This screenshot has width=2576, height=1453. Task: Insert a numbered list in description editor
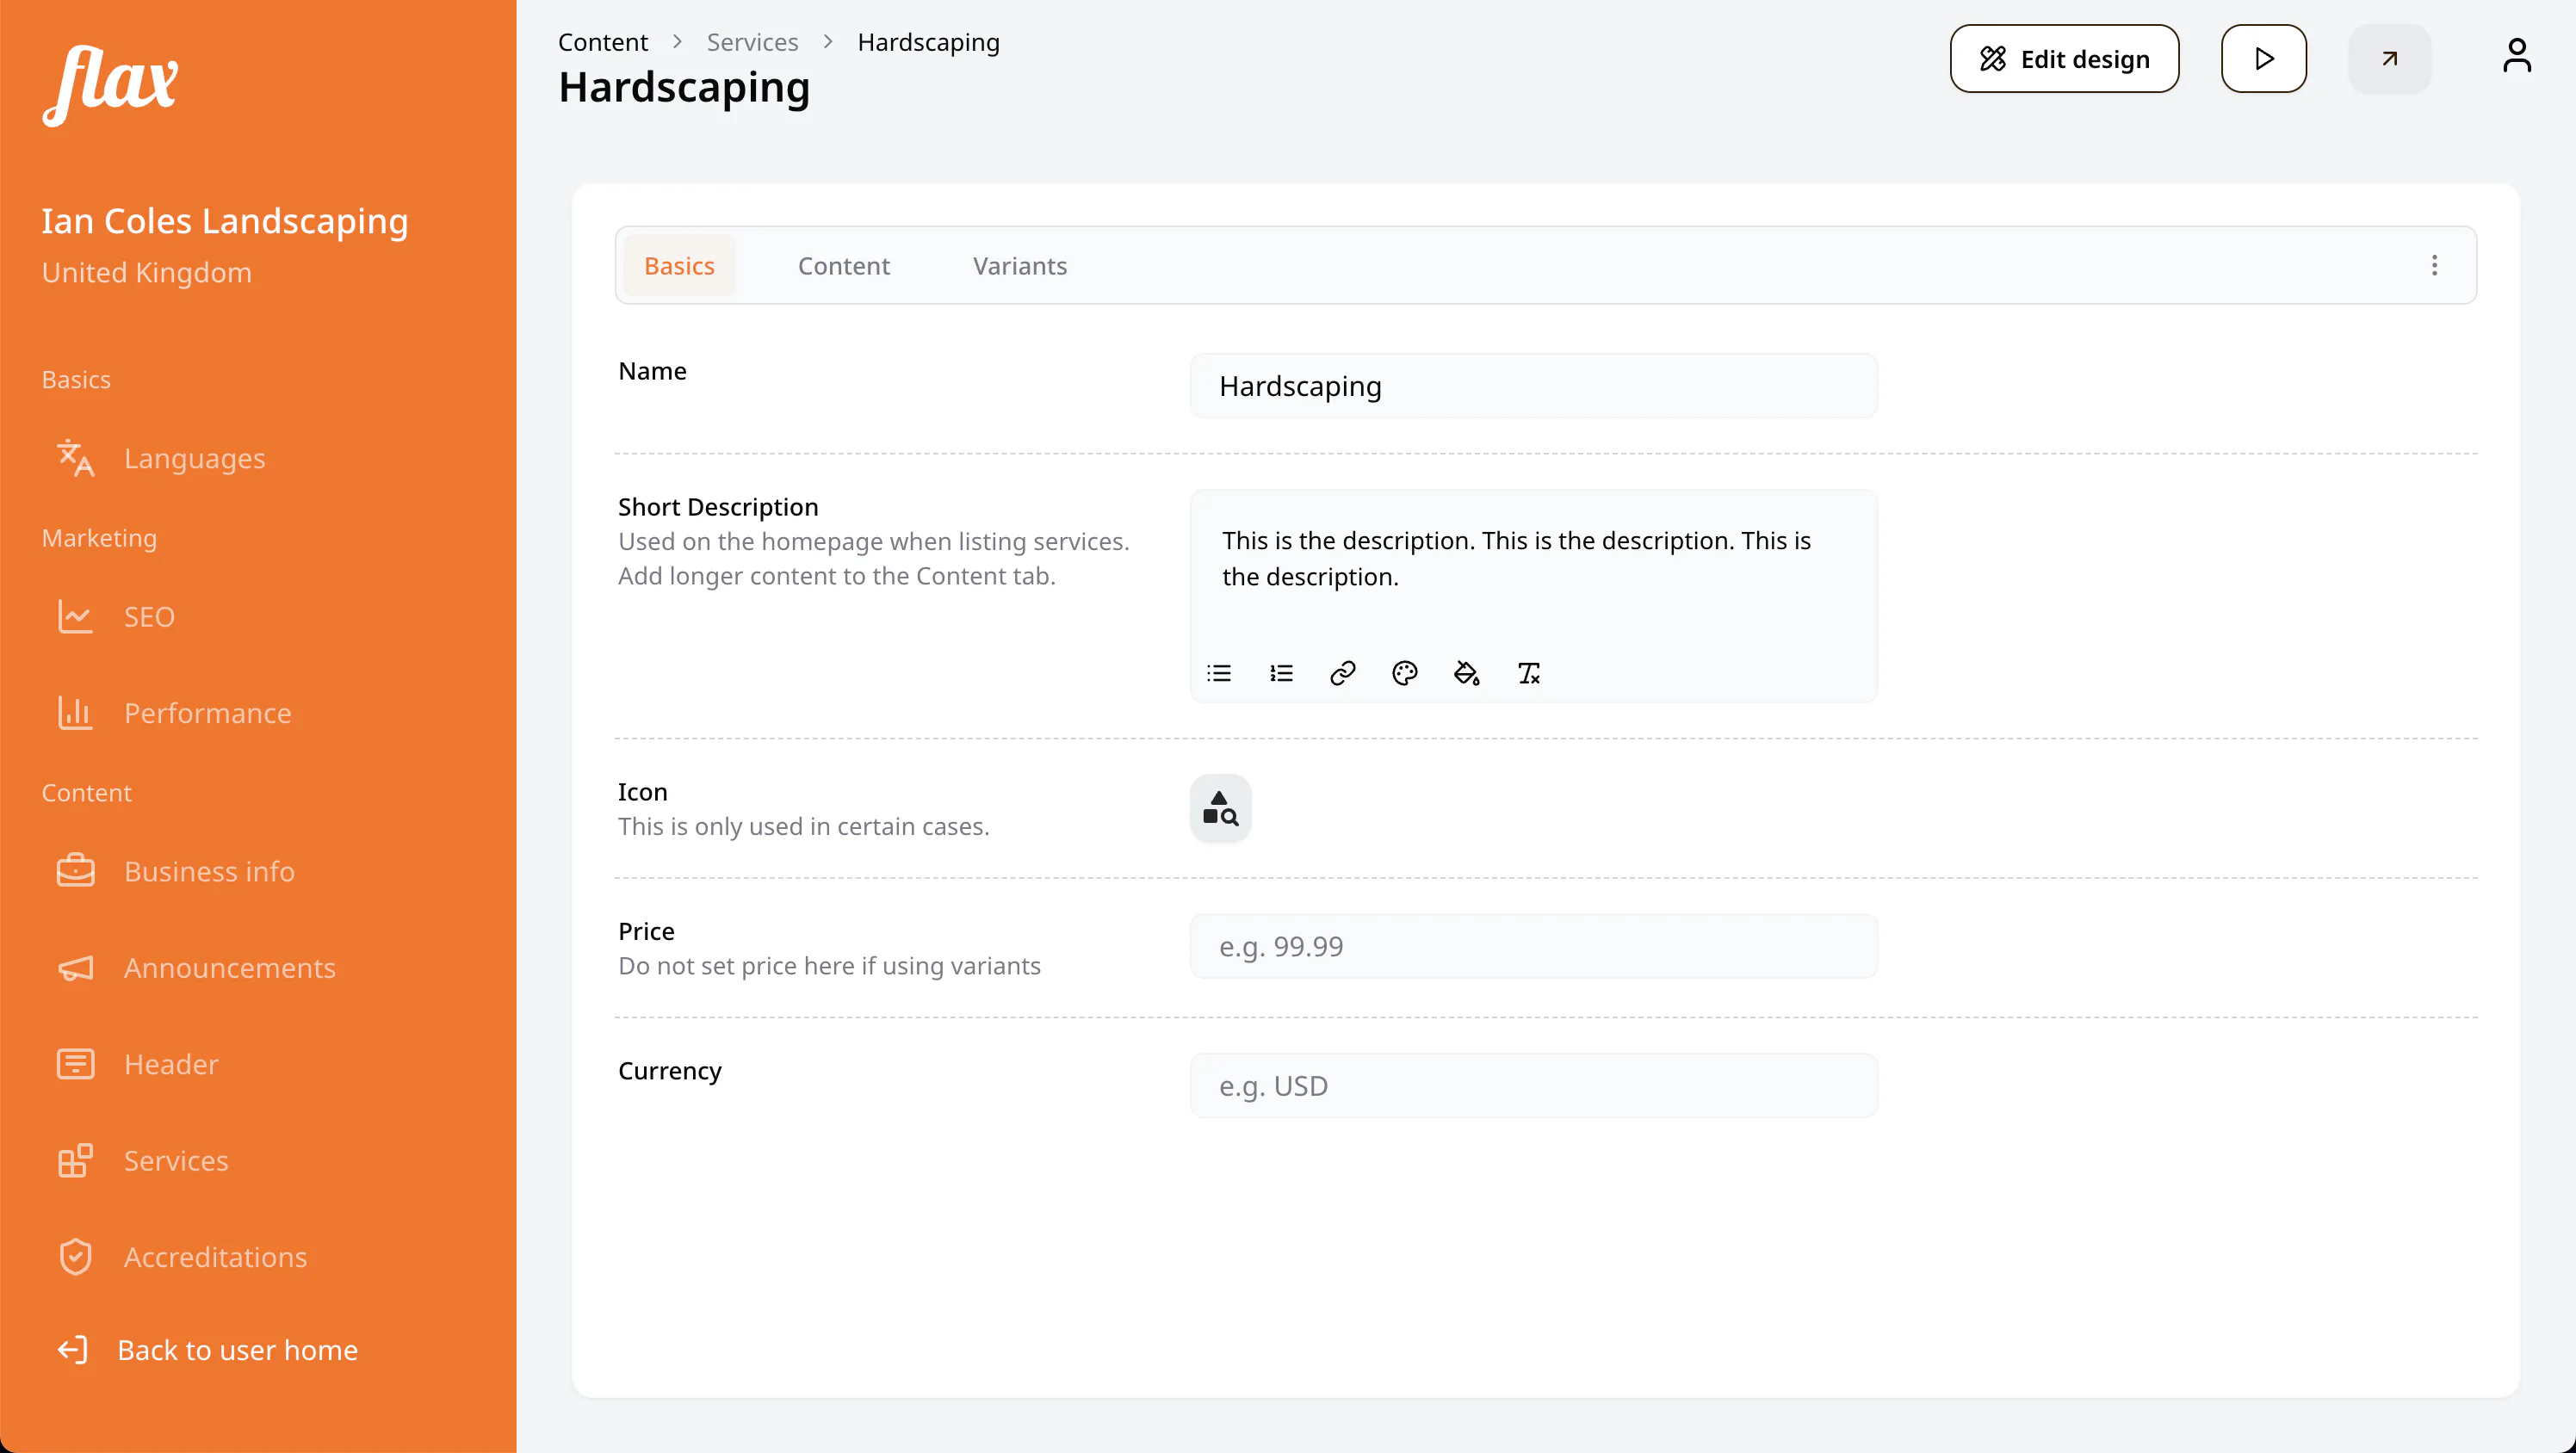tap(1281, 673)
